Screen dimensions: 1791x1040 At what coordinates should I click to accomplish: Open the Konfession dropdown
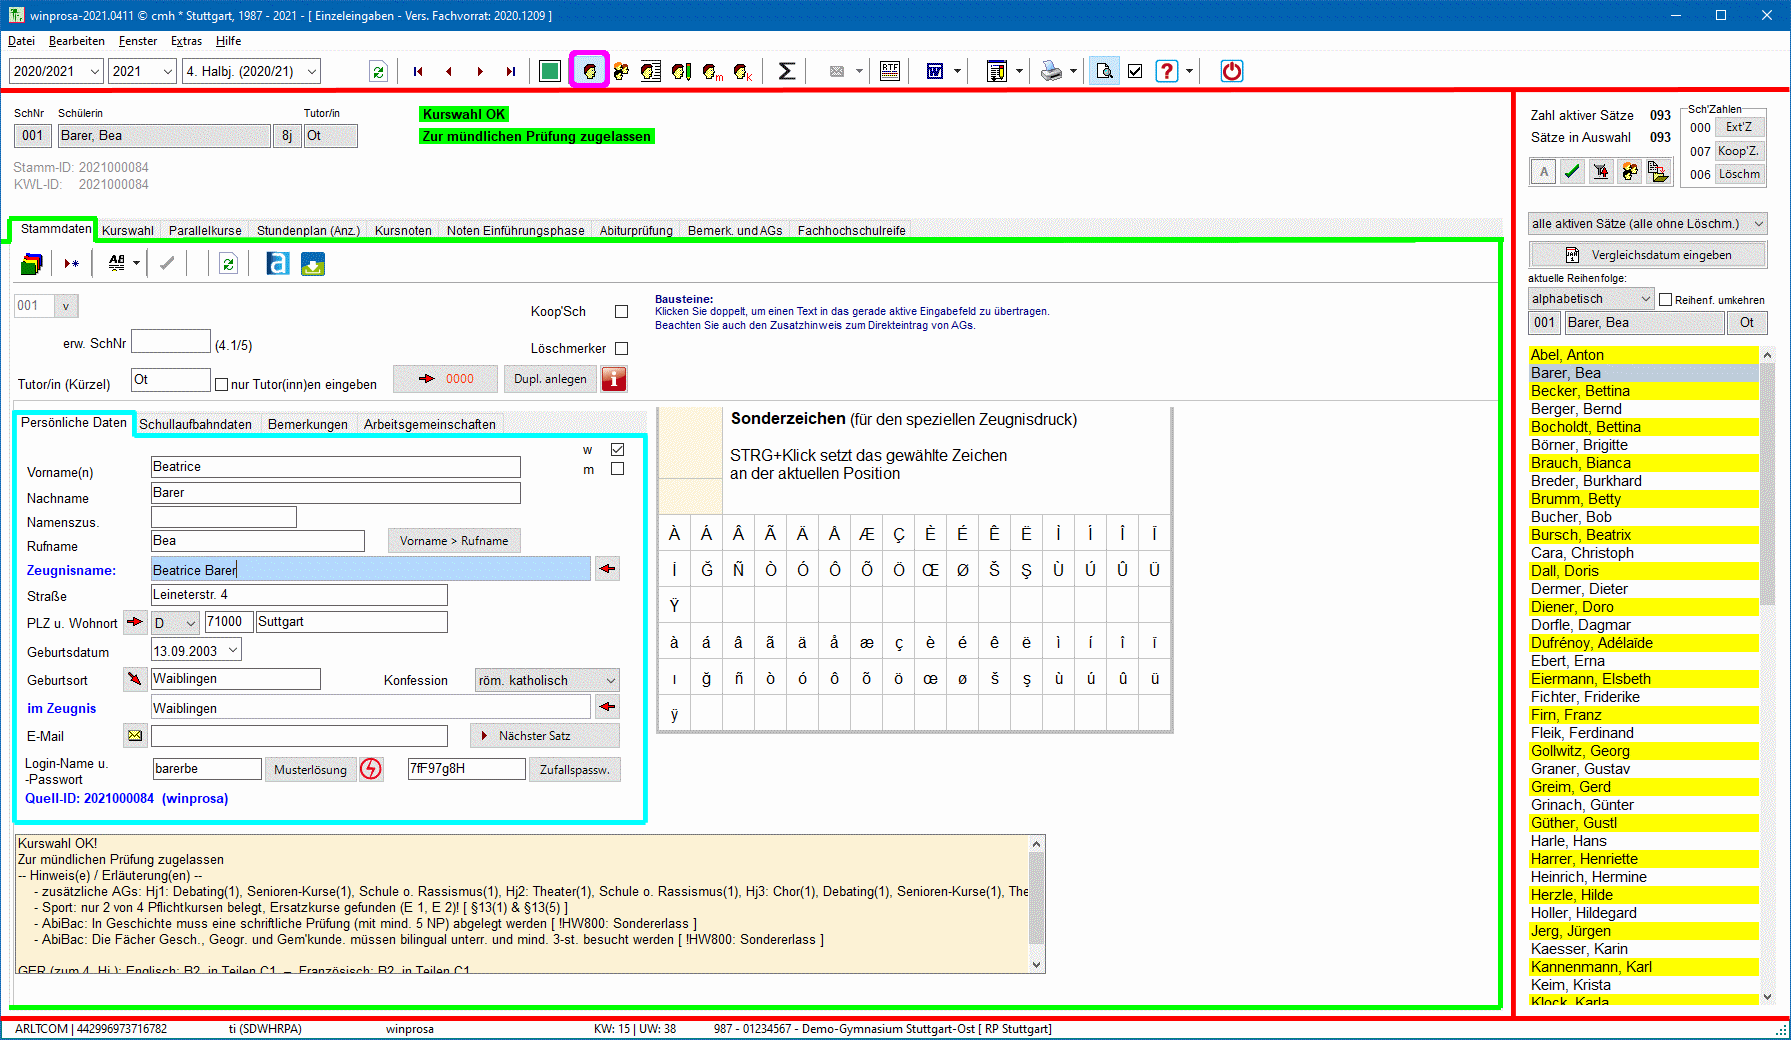point(610,681)
